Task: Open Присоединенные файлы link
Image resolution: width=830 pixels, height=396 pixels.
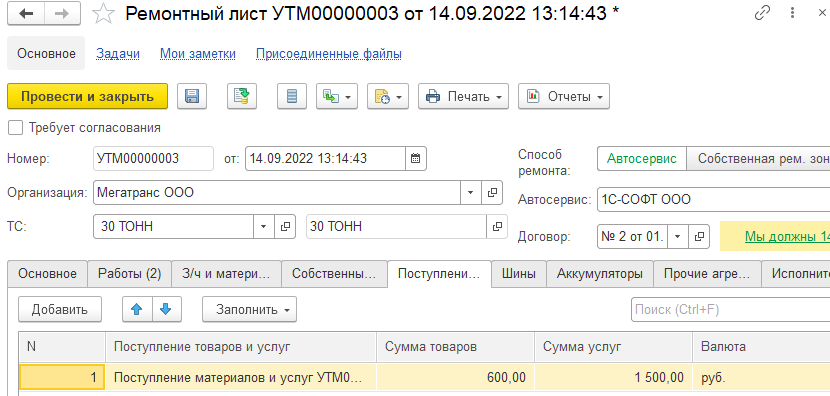Action: coord(329,53)
